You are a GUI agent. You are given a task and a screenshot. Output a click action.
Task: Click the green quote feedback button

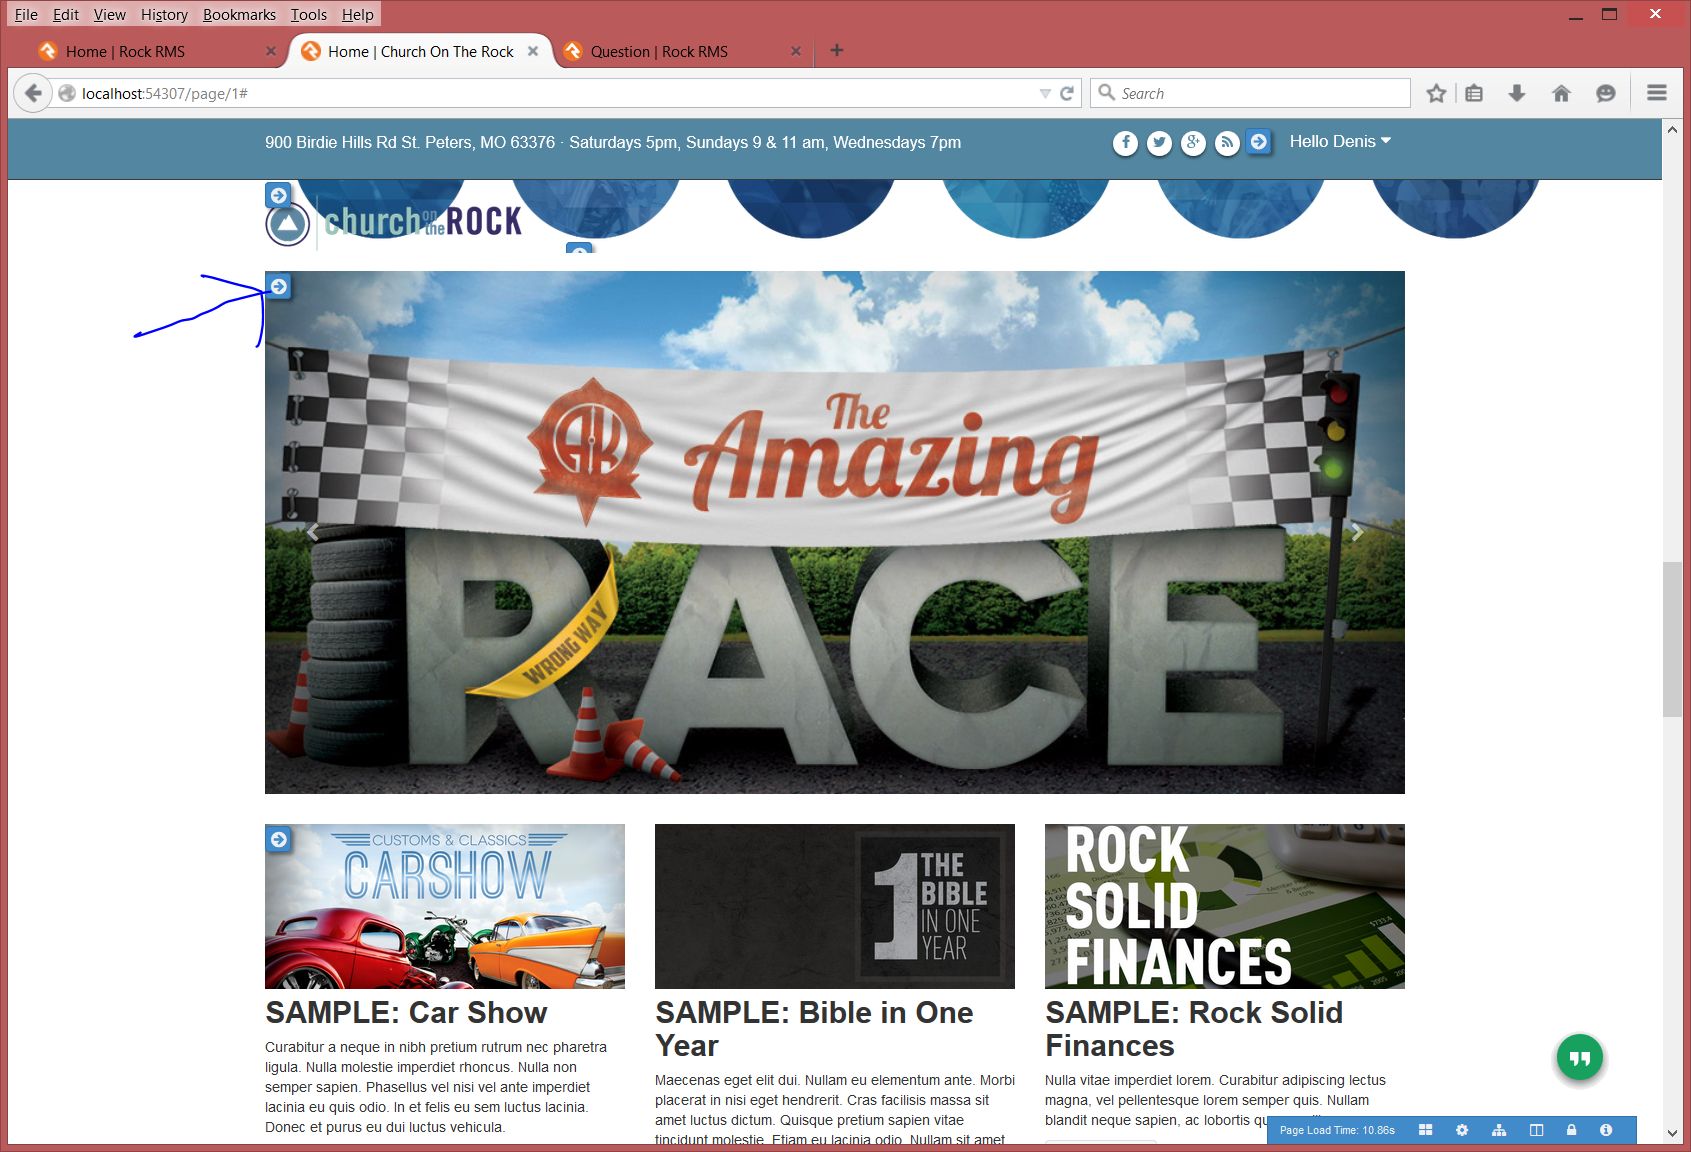coord(1579,1058)
